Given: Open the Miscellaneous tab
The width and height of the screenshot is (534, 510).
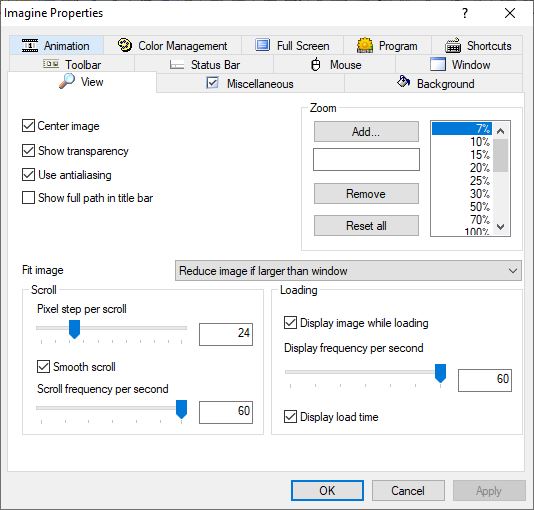Looking at the screenshot, I should coord(250,83).
